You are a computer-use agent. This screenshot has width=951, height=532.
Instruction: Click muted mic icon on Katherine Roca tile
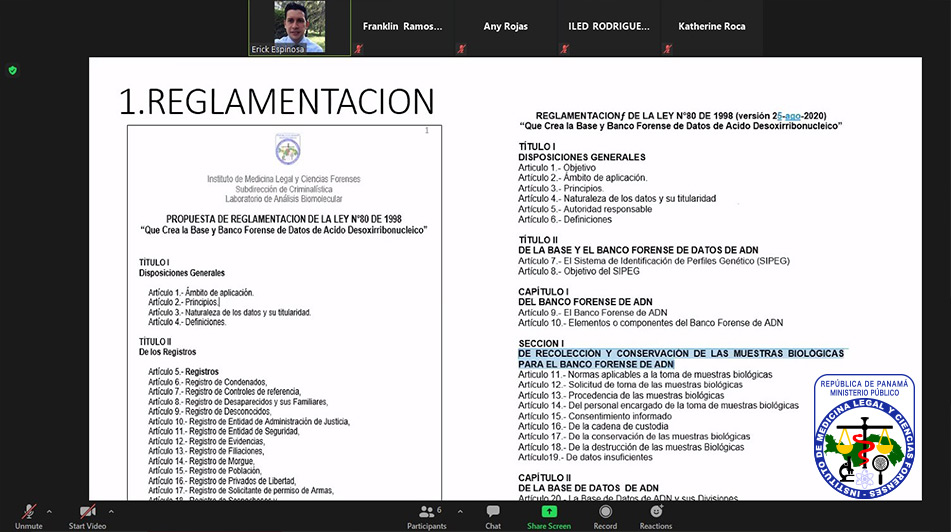click(x=668, y=49)
